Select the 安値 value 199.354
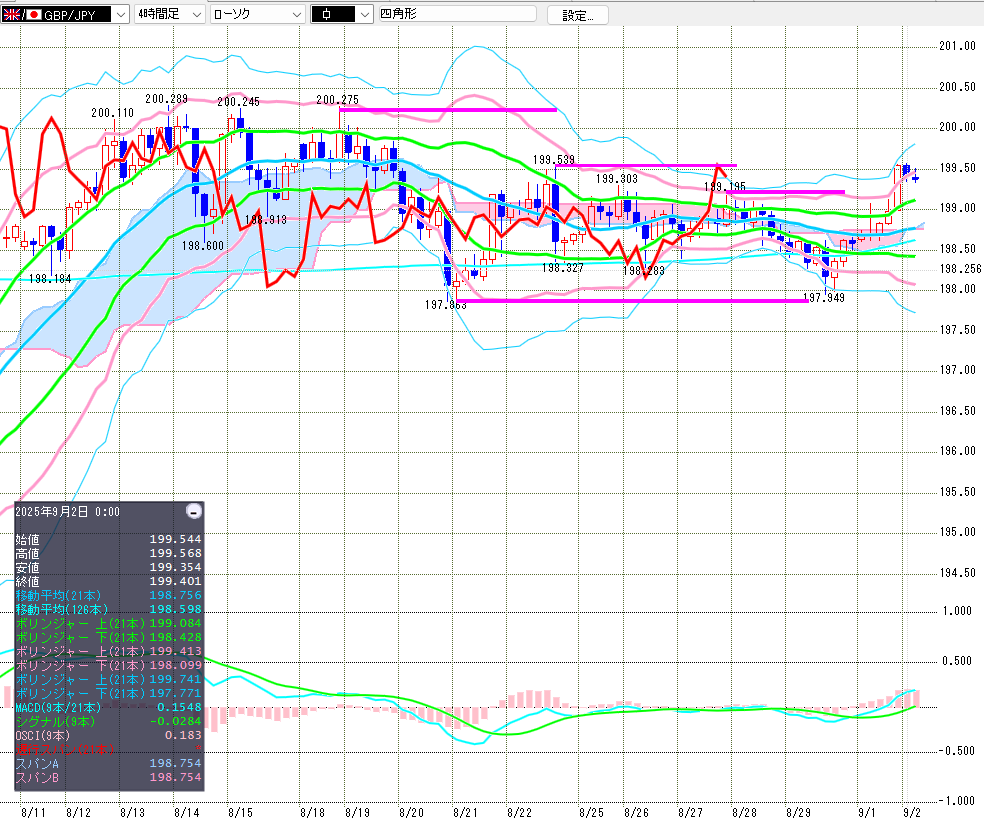This screenshot has width=984, height=823. [175, 567]
